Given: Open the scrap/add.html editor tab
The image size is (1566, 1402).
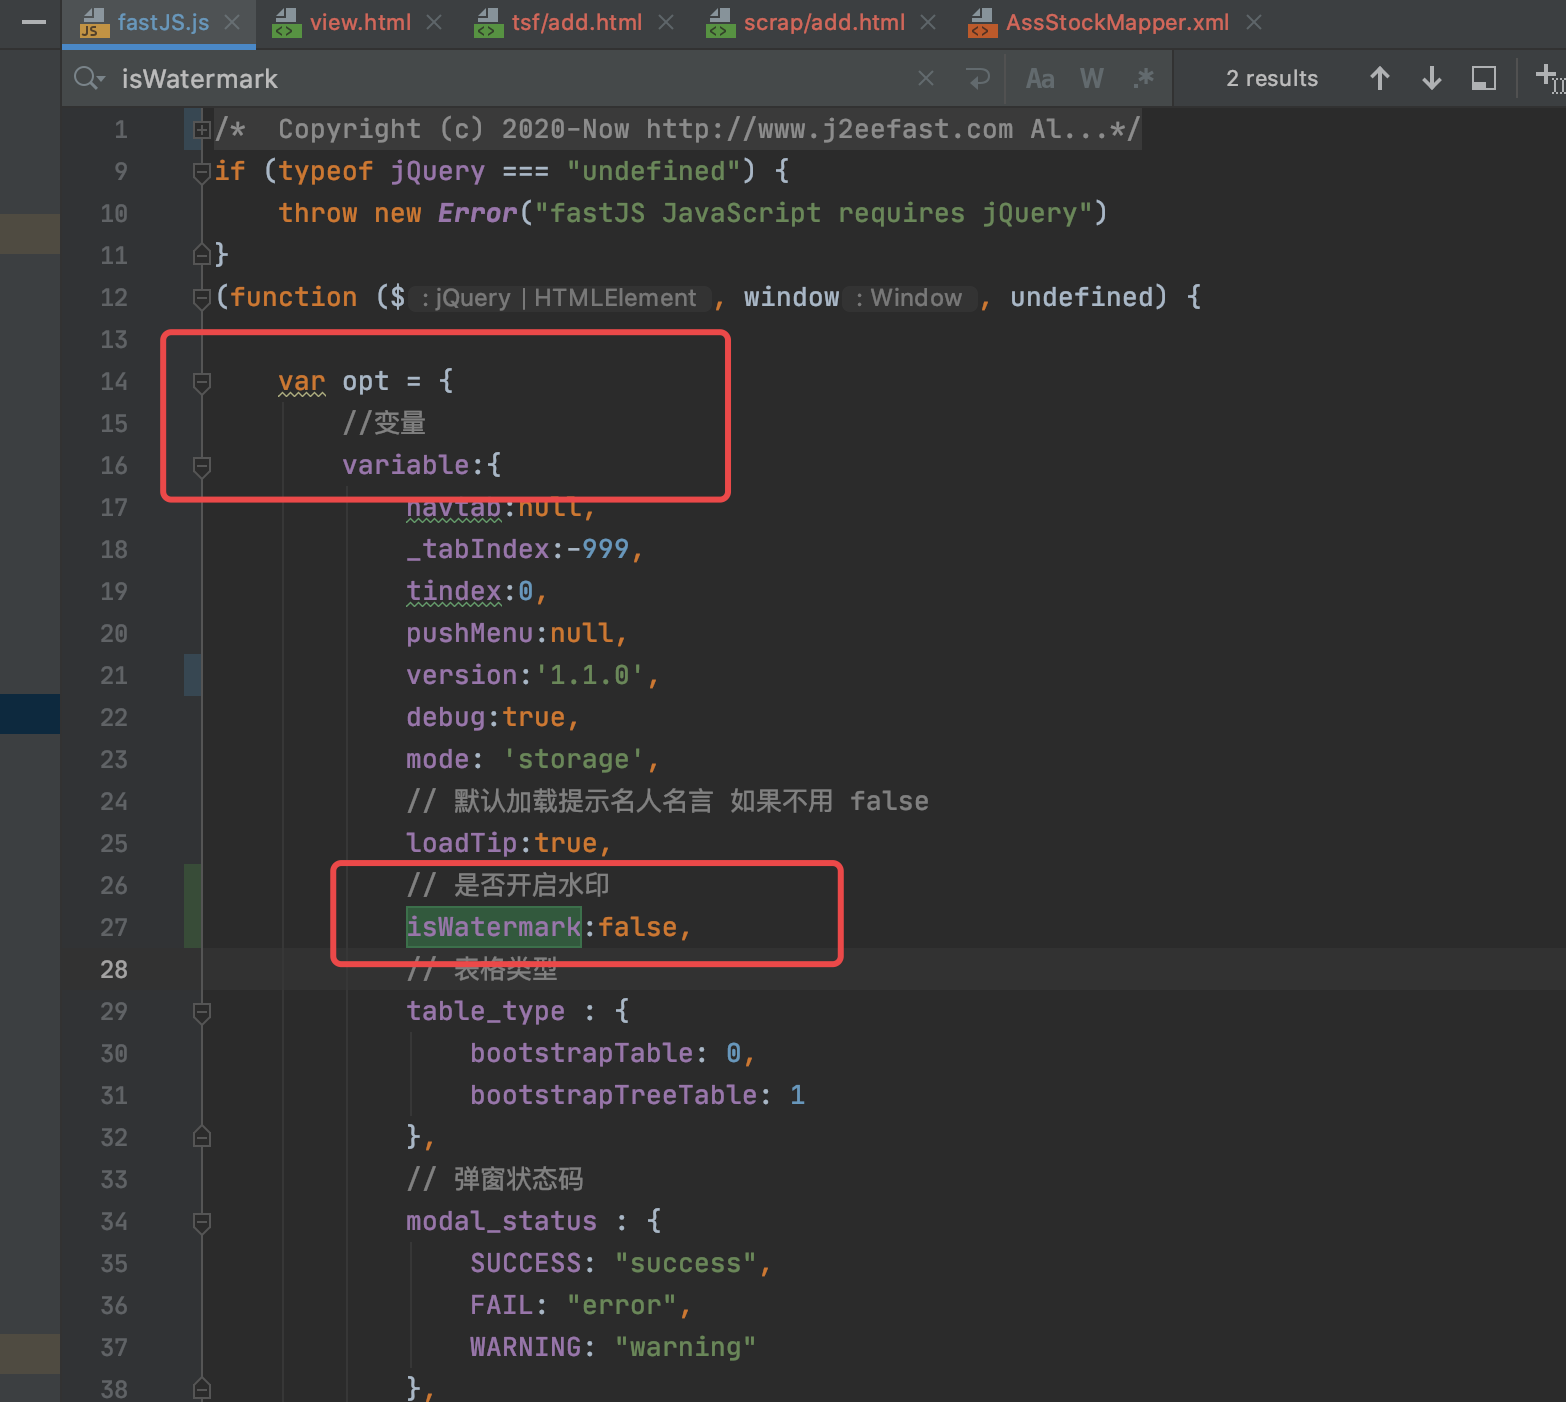Looking at the screenshot, I should [x=806, y=22].
